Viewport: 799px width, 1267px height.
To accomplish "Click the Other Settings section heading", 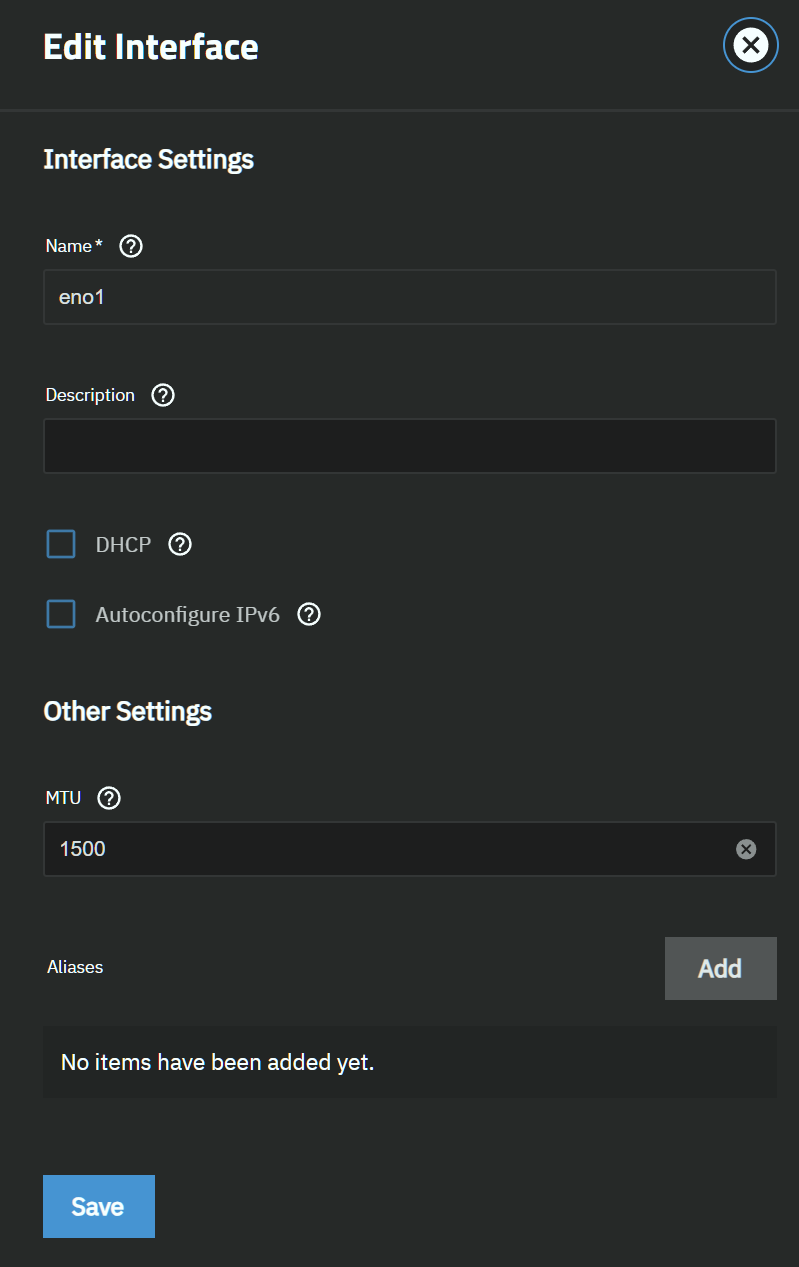I will (x=128, y=711).
